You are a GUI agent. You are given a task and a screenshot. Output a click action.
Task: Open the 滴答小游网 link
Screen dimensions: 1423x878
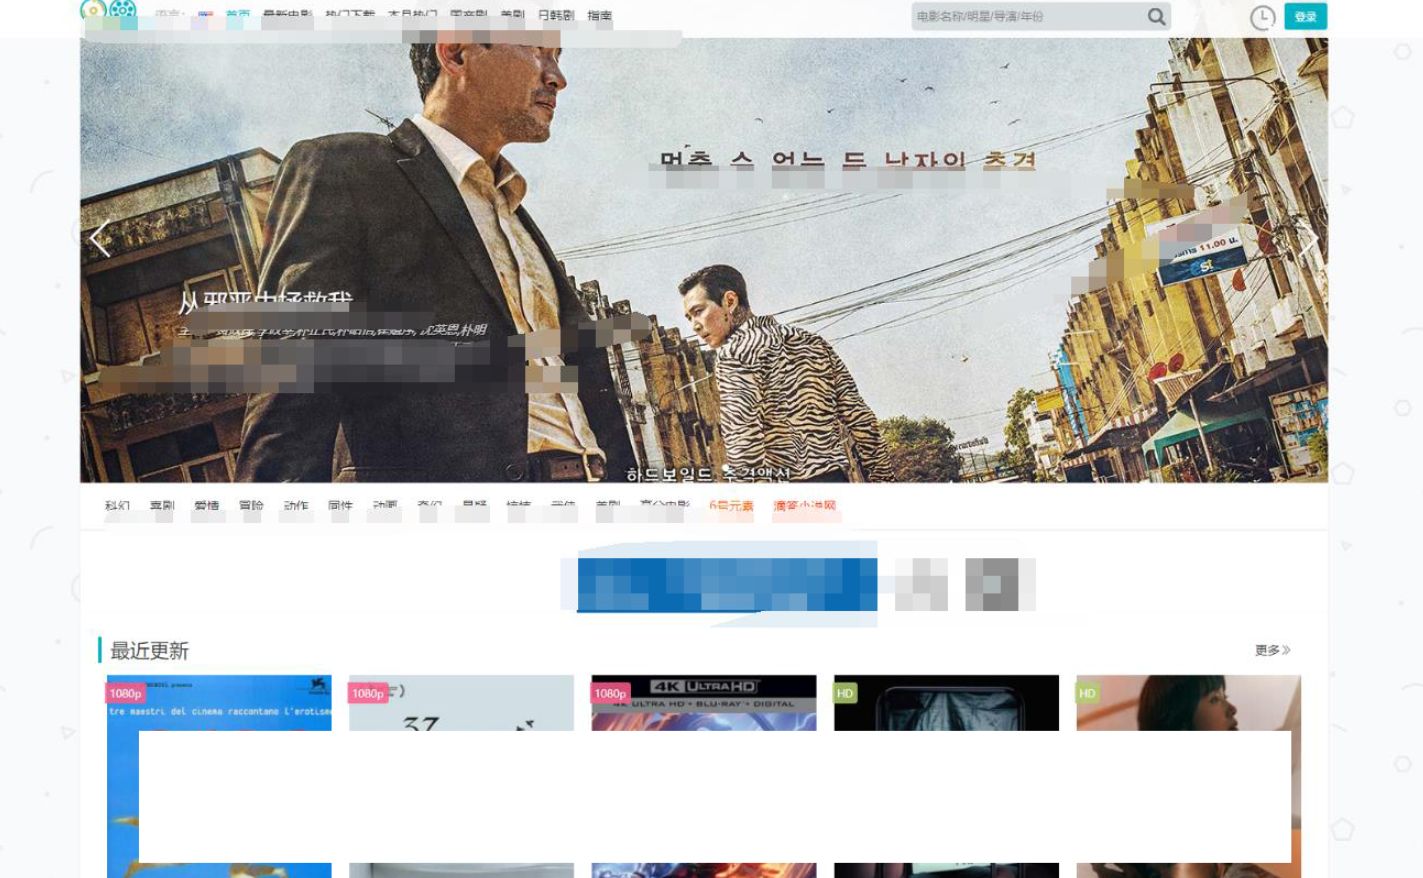(806, 506)
